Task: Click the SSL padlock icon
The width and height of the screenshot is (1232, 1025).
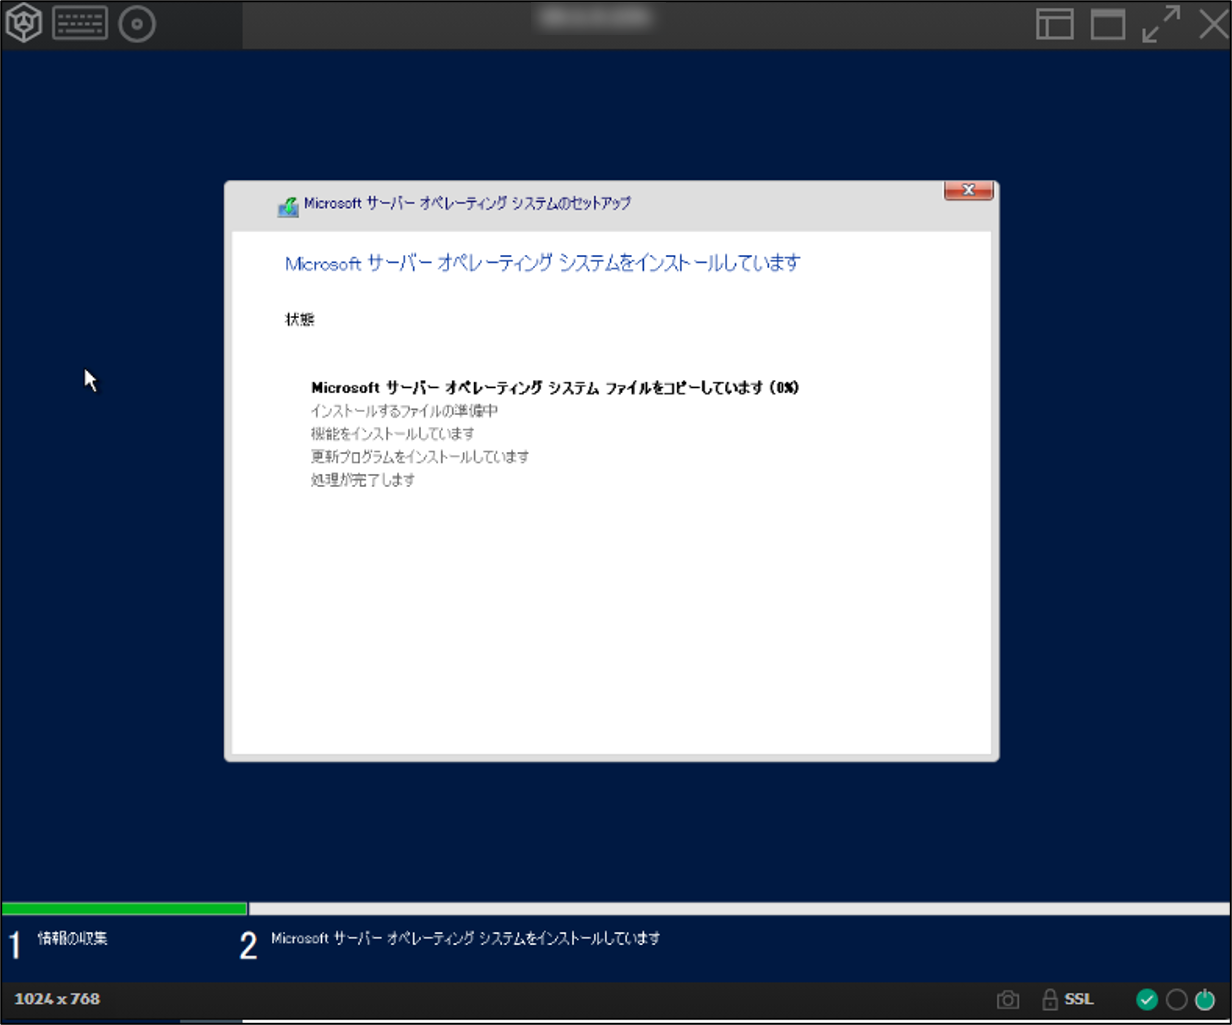Action: click(x=1050, y=999)
